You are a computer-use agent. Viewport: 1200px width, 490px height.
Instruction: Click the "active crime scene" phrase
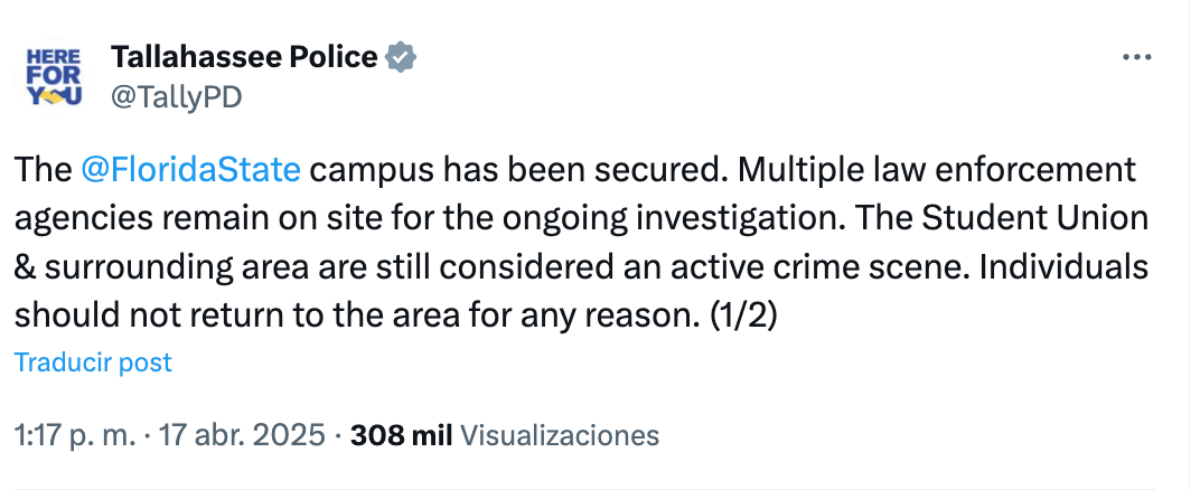click(x=828, y=269)
